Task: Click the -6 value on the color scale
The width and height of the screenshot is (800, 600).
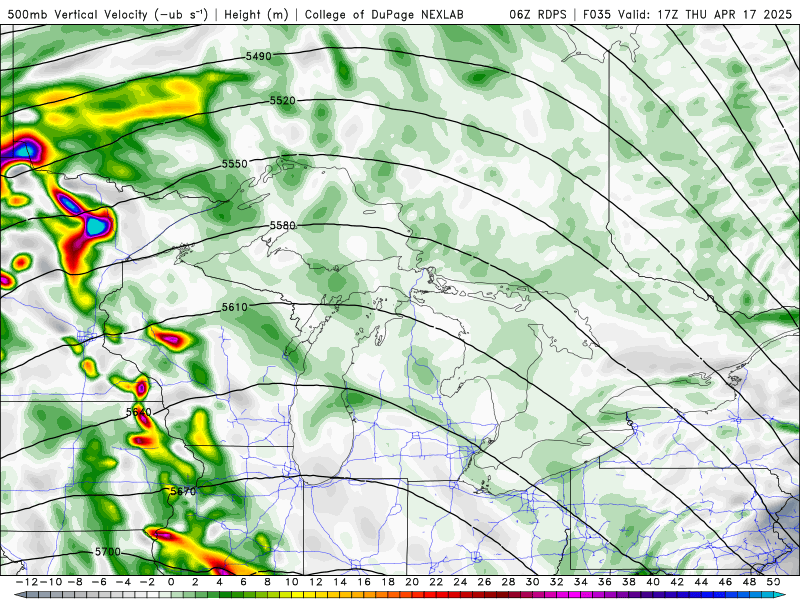Action: click(99, 582)
